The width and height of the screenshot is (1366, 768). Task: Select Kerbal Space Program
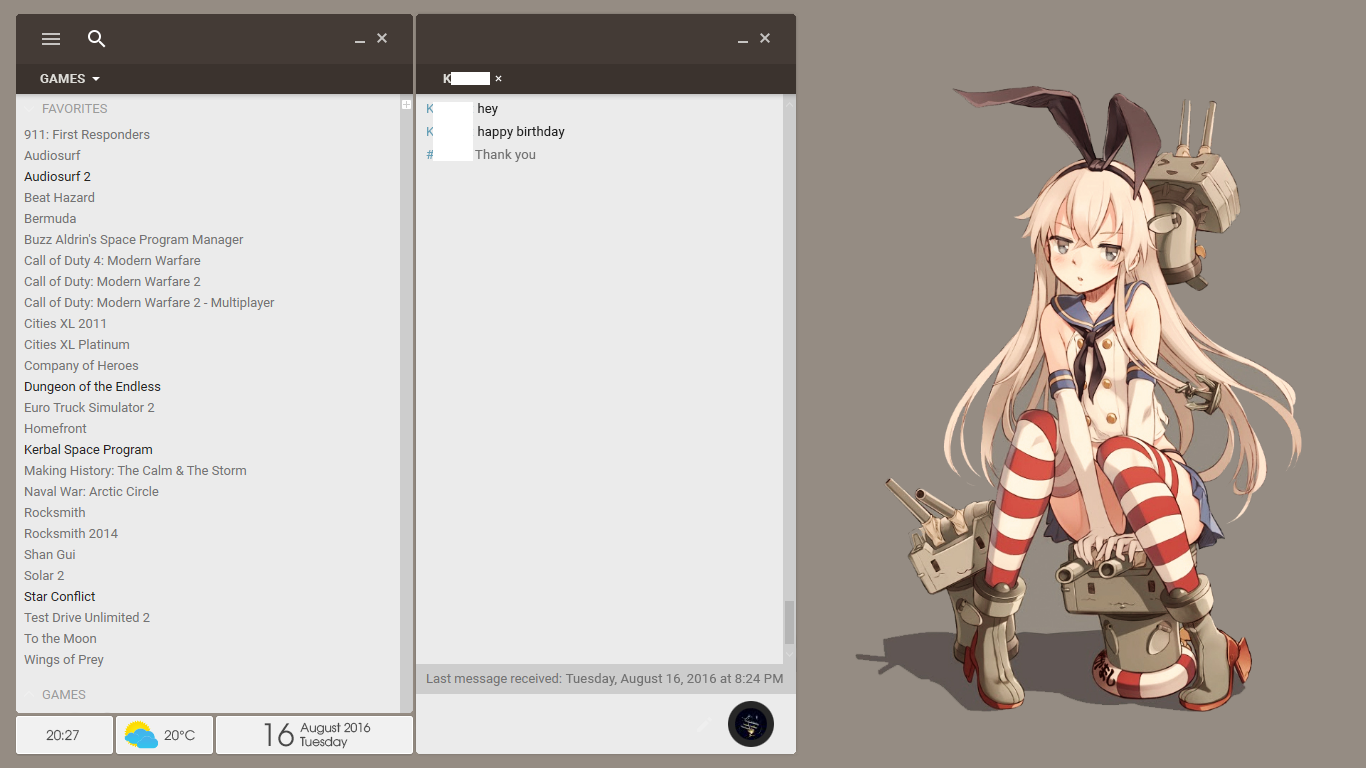point(88,450)
